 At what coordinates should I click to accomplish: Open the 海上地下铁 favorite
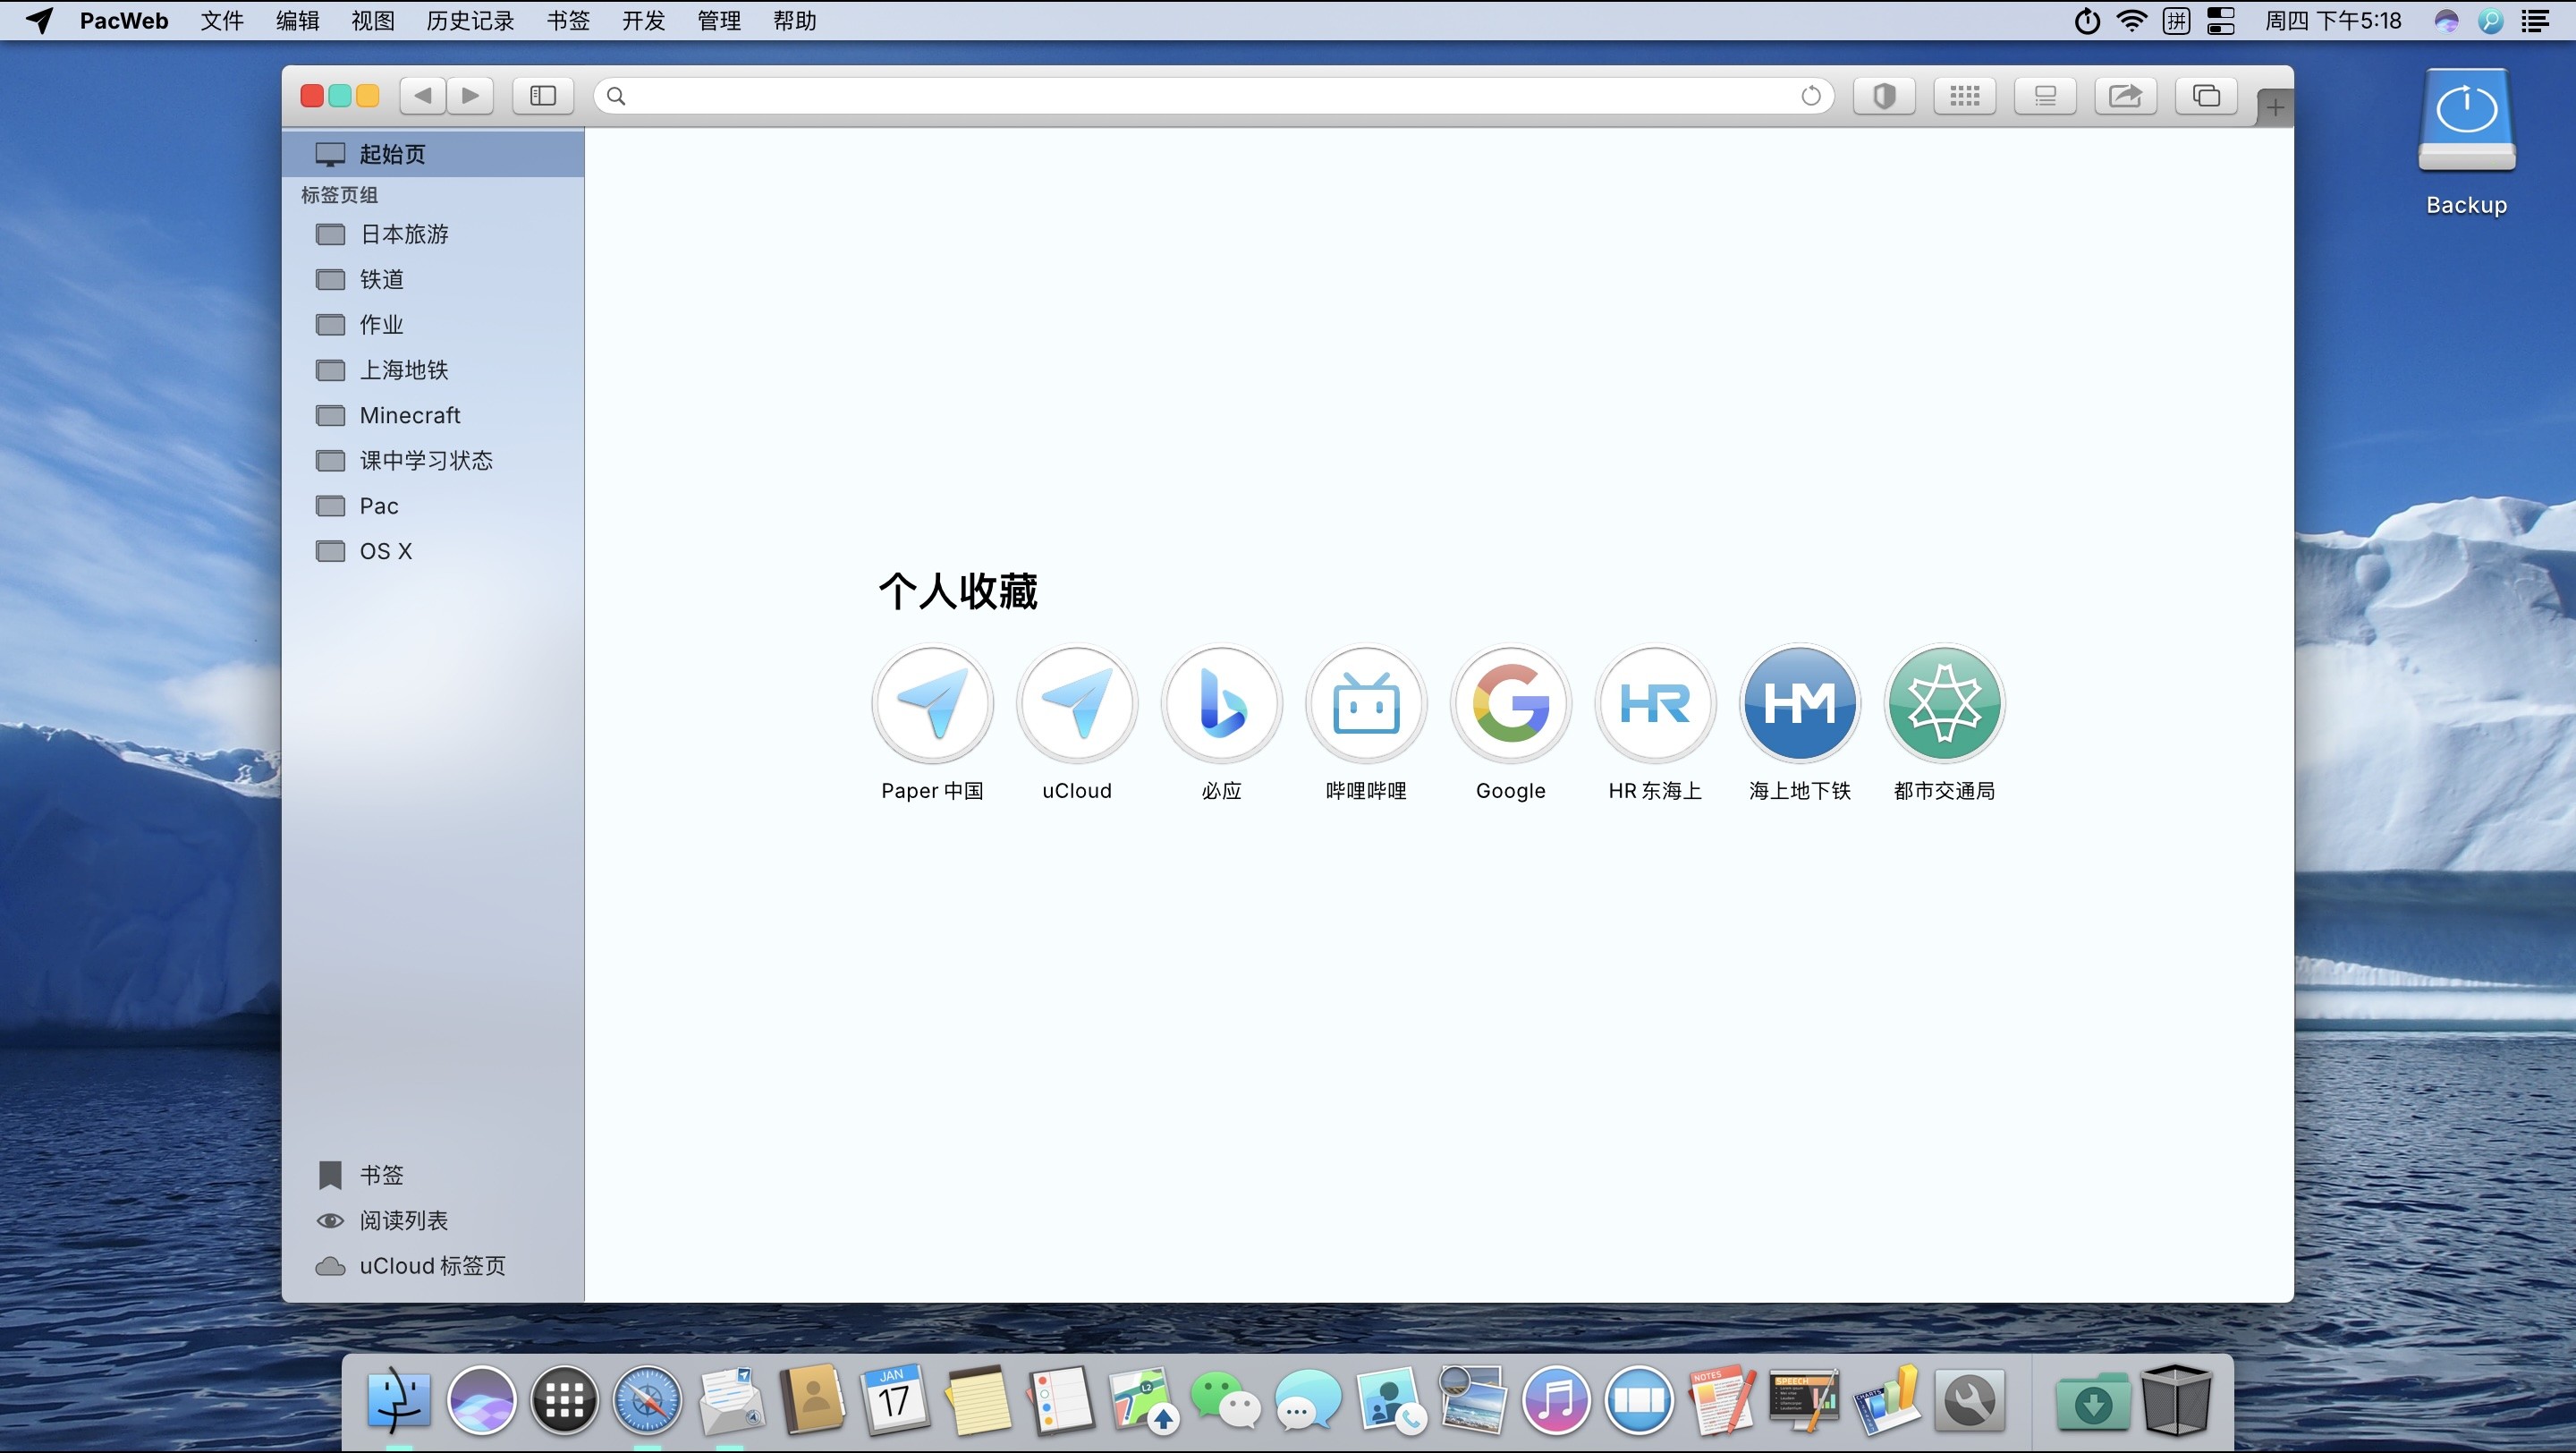tap(1799, 704)
